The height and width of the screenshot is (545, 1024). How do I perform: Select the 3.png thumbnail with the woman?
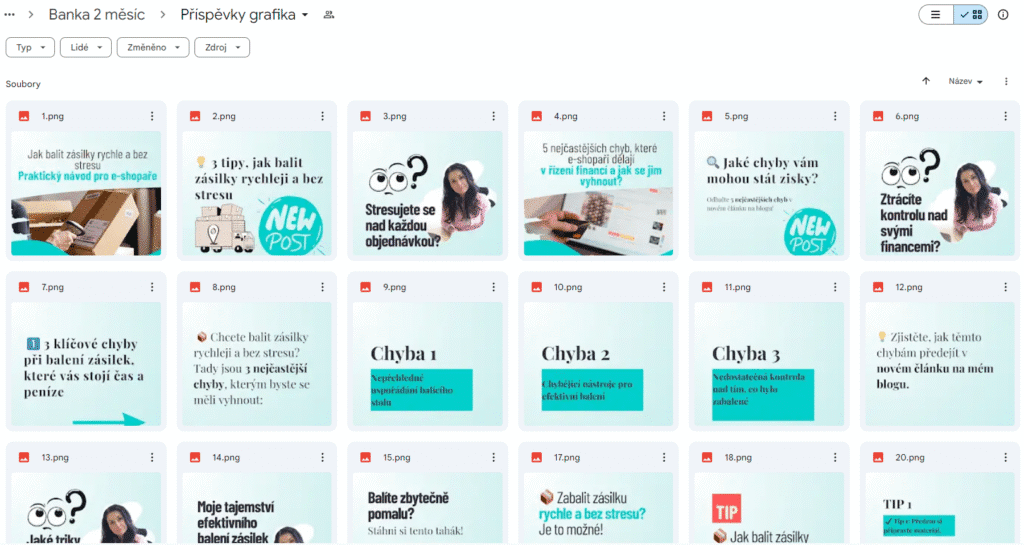(428, 193)
